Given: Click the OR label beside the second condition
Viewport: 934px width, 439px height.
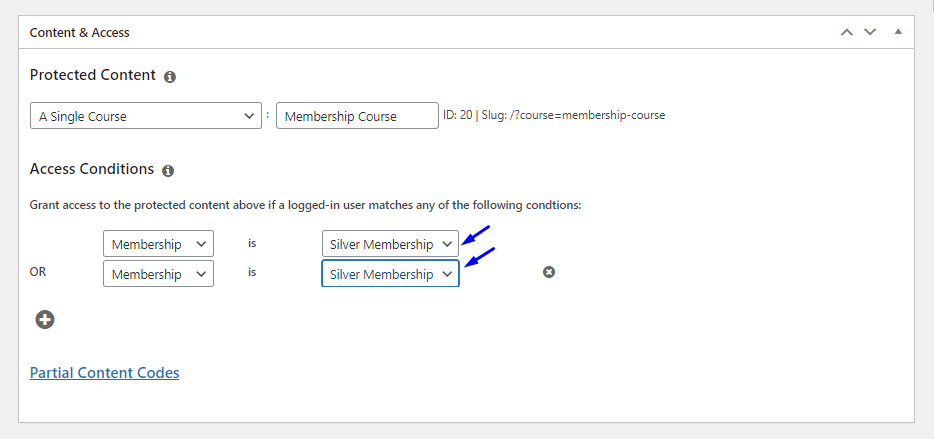Looking at the screenshot, I should [x=38, y=272].
